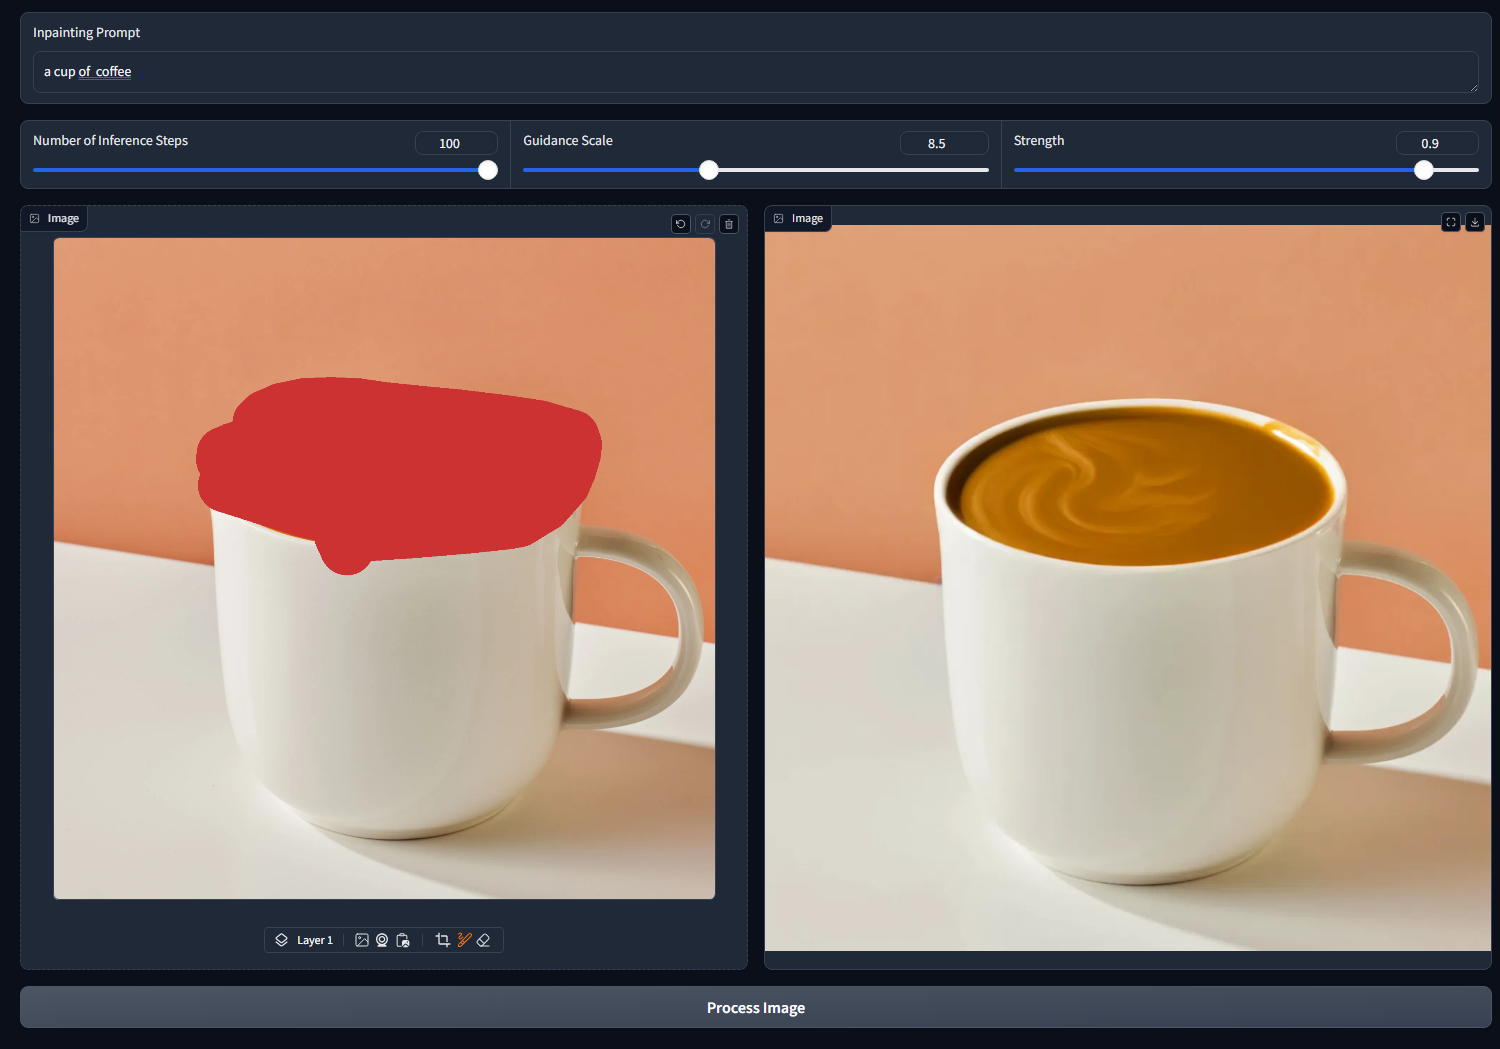
Task: Select the brush drawing tool
Action: tap(464, 940)
